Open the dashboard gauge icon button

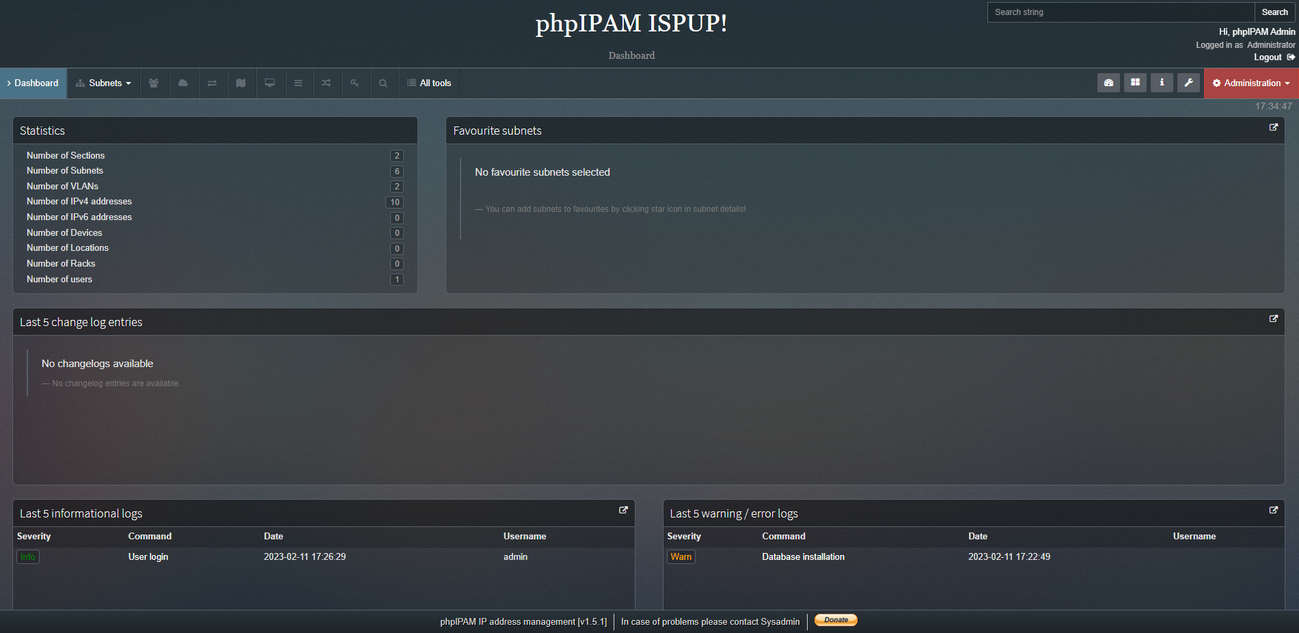pyautogui.click(x=1109, y=83)
